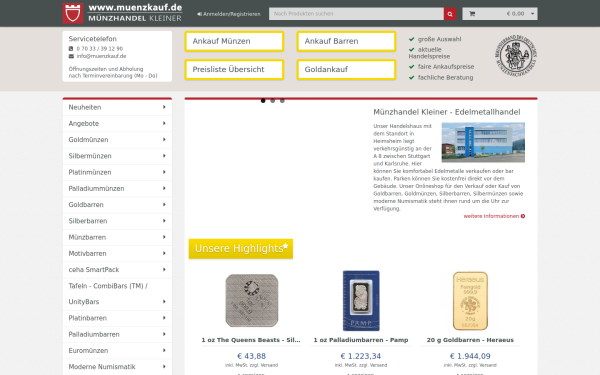
Task: Follow the weitere Informationen link
Action: [x=491, y=216]
